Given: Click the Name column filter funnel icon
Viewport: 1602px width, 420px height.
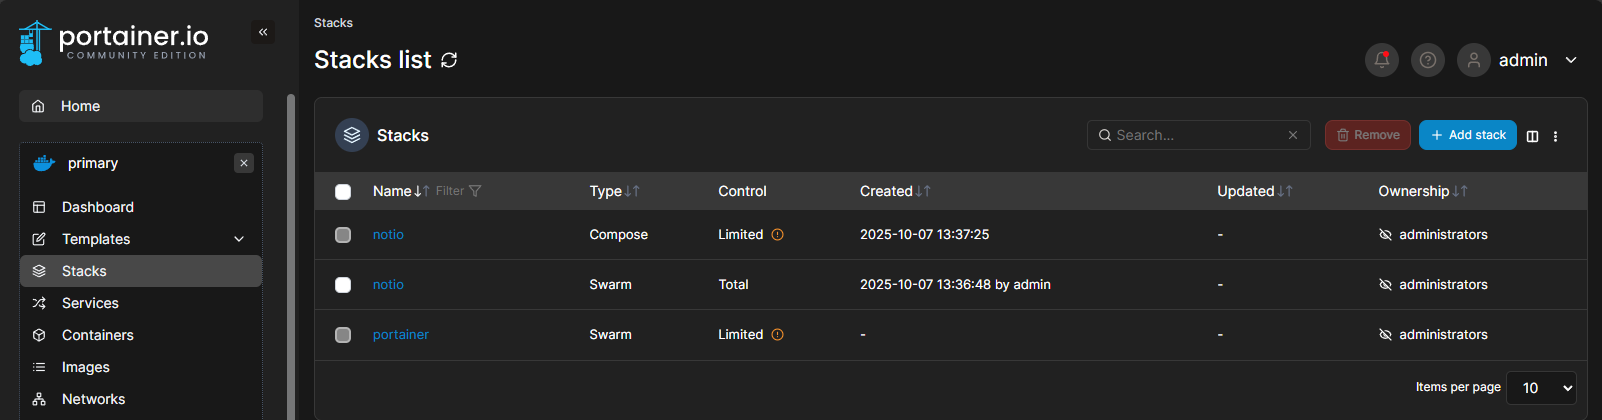Looking at the screenshot, I should (x=475, y=191).
